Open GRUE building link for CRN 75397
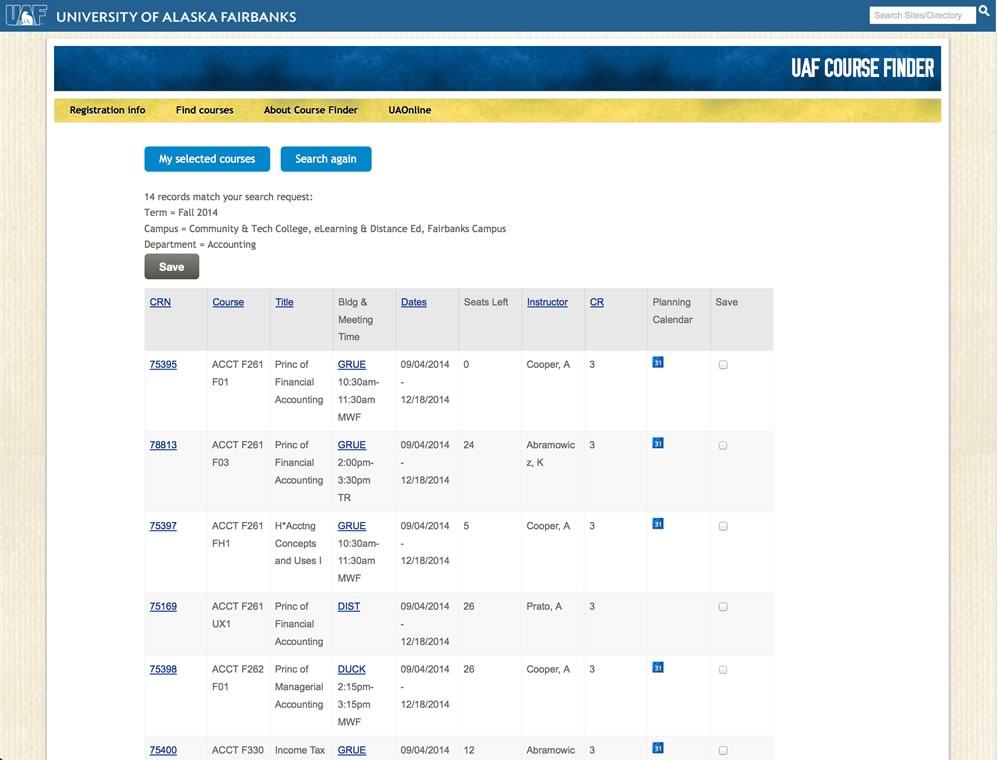 352,526
